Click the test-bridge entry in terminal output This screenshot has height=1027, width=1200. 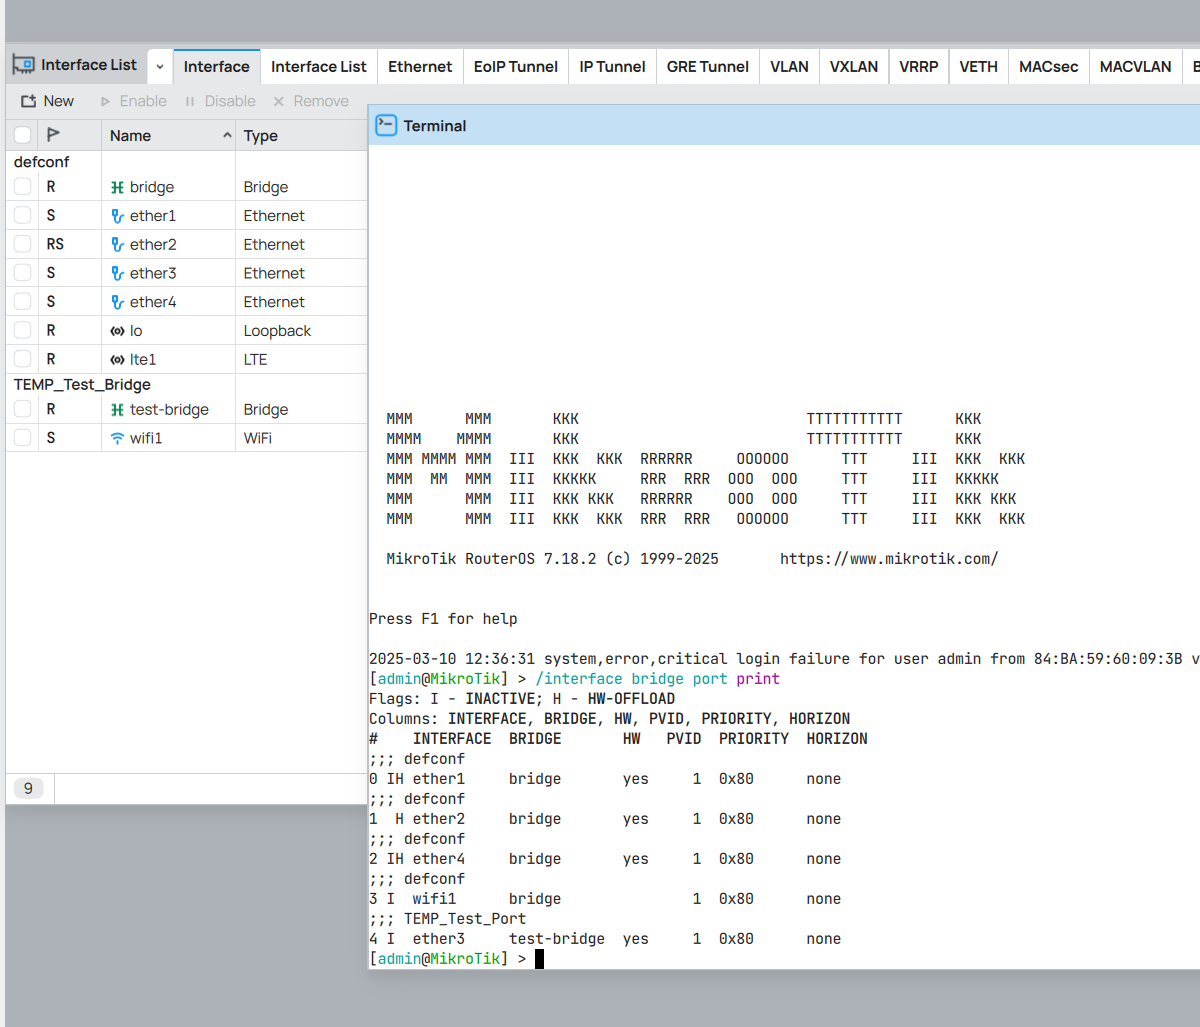point(556,939)
